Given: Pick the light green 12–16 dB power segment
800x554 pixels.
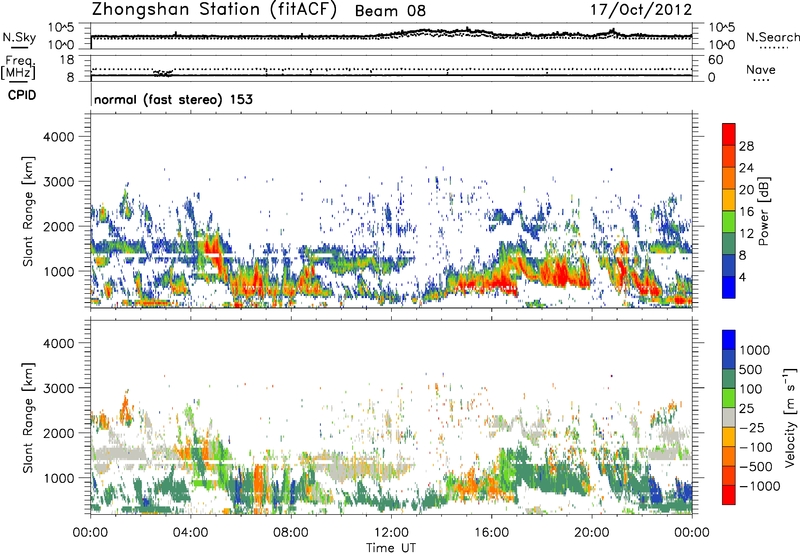Looking at the screenshot, I should tap(729, 222).
